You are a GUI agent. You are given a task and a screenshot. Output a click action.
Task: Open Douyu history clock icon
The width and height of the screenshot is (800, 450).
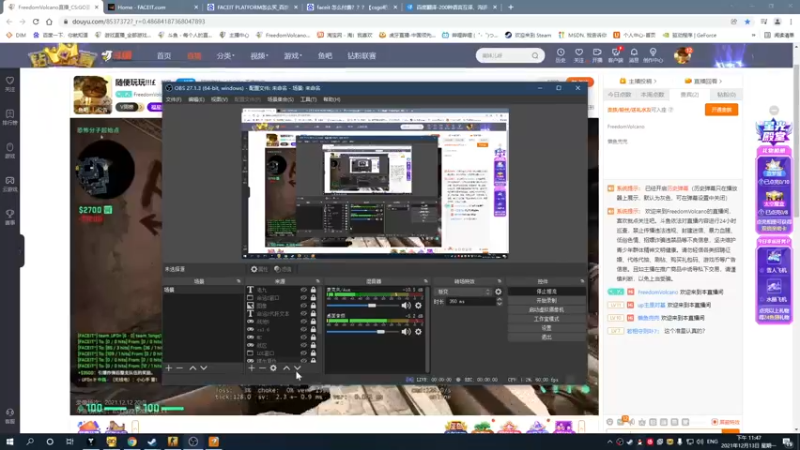[560, 55]
